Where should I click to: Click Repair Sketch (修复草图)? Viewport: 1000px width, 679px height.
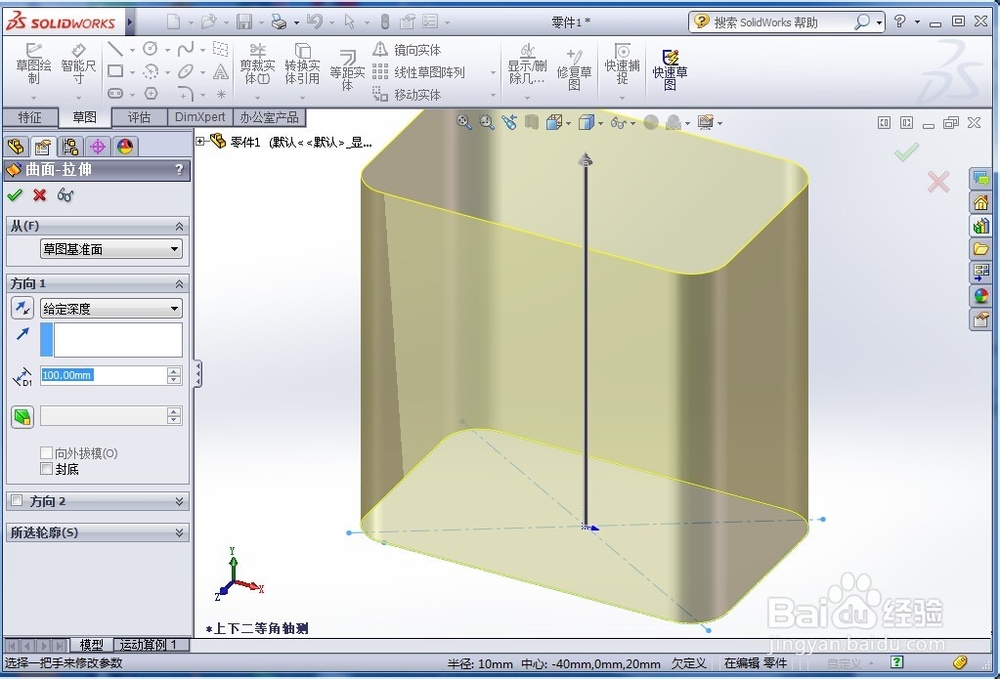pyautogui.click(x=574, y=69)
